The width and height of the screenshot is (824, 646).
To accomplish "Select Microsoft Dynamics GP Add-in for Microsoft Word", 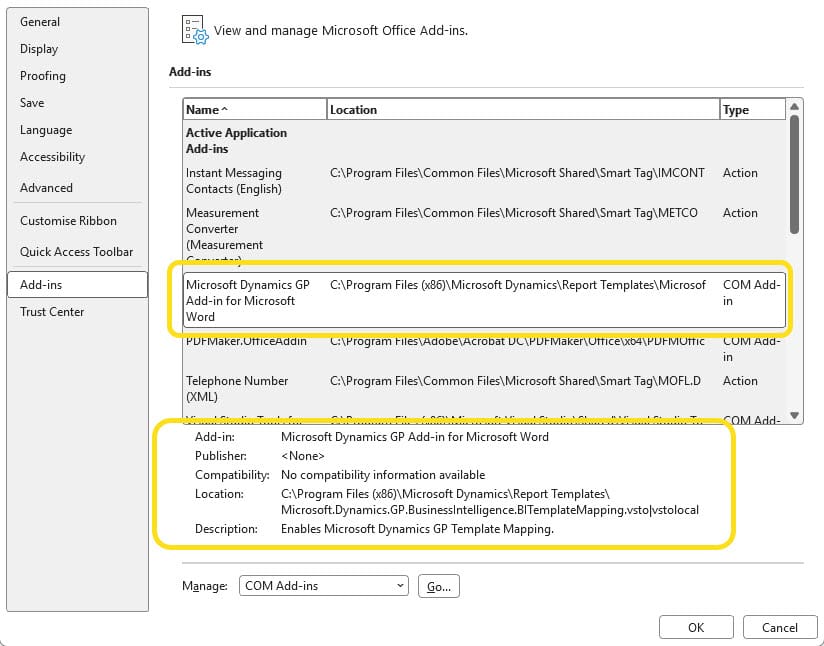I will pyautogui.click(x=484, y=300).
